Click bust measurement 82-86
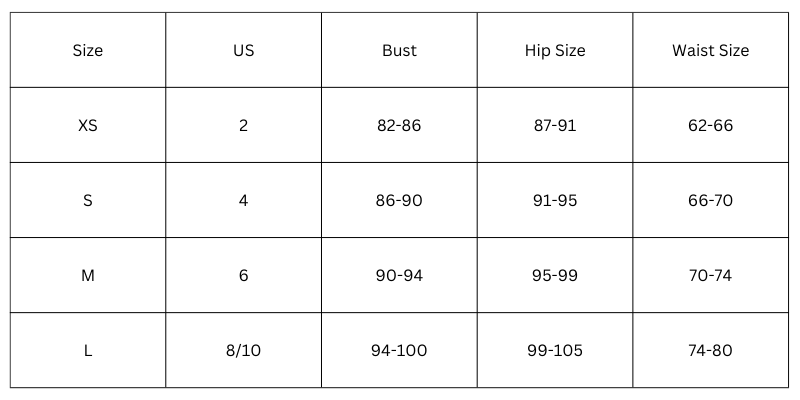 [399, 125]
